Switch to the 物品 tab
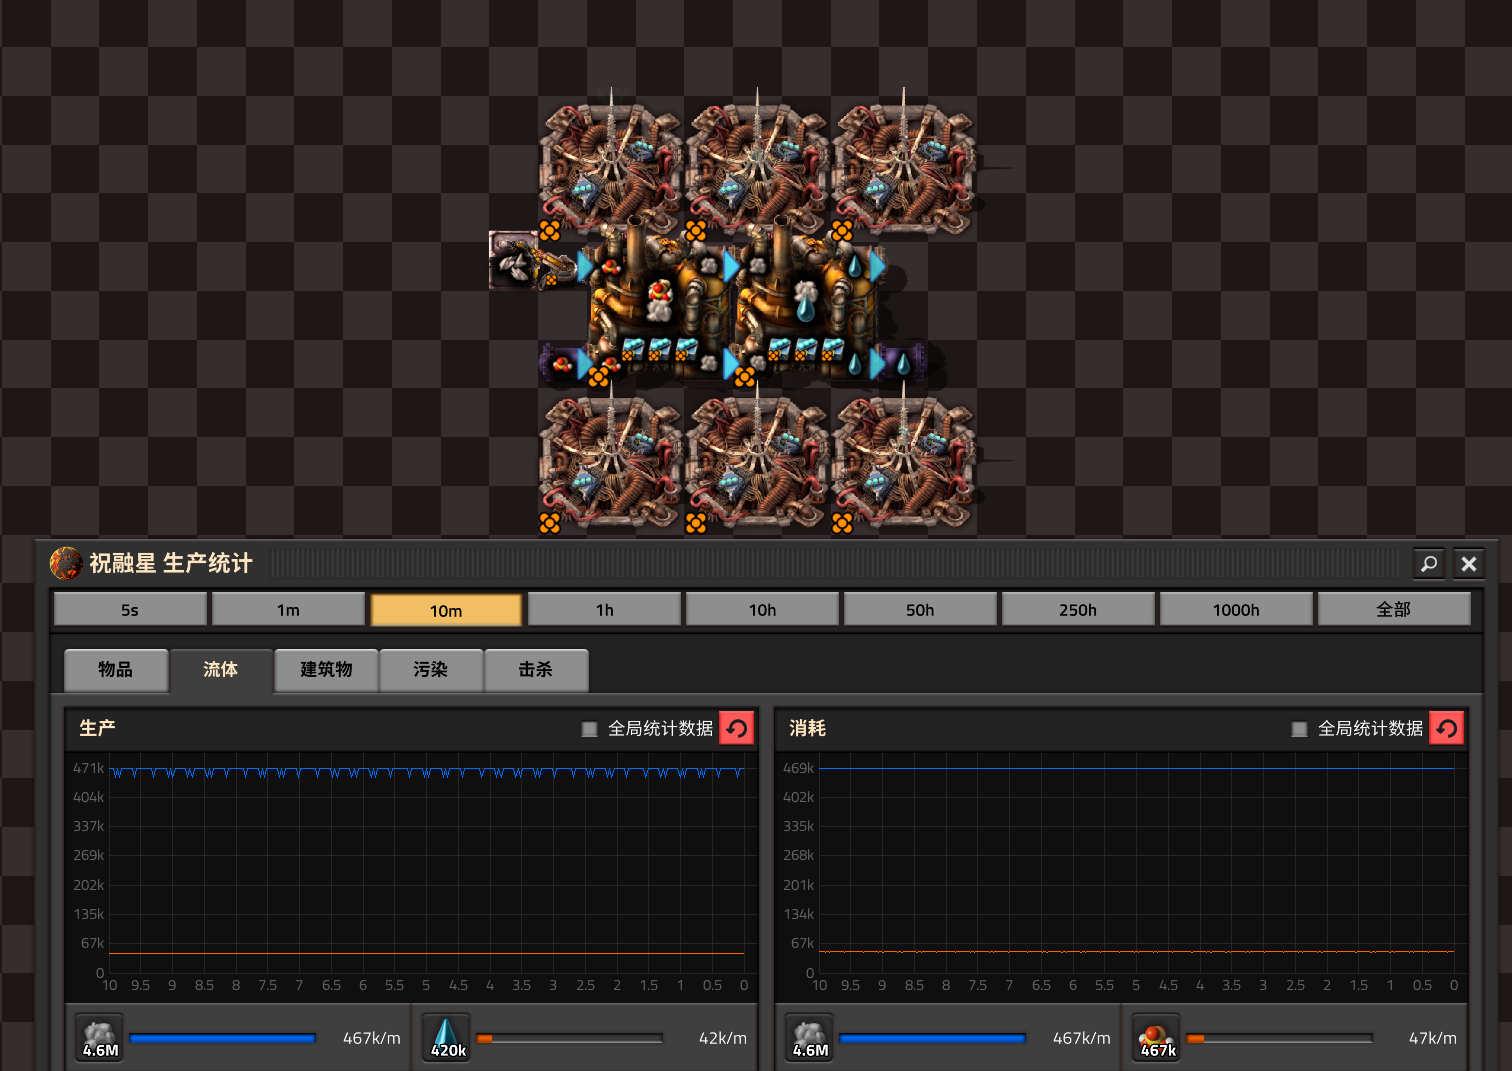 coord(116,670)
